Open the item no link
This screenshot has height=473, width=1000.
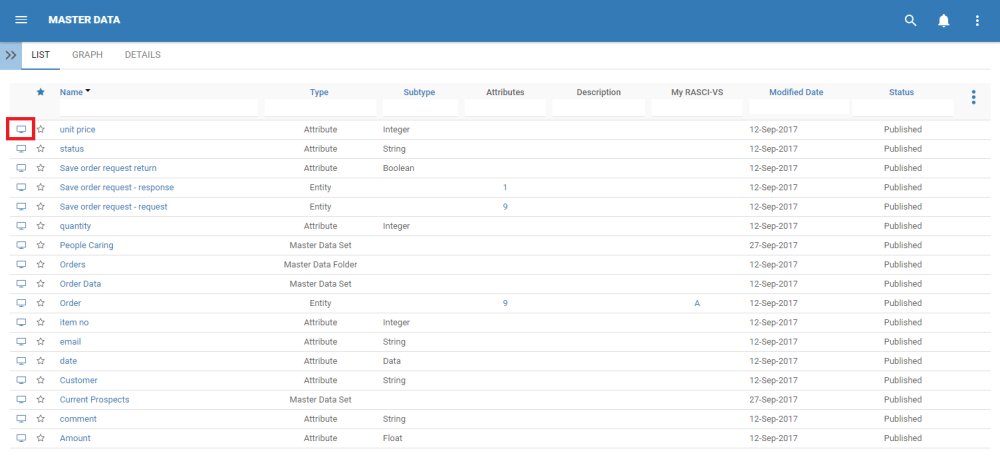pos(74,323)
